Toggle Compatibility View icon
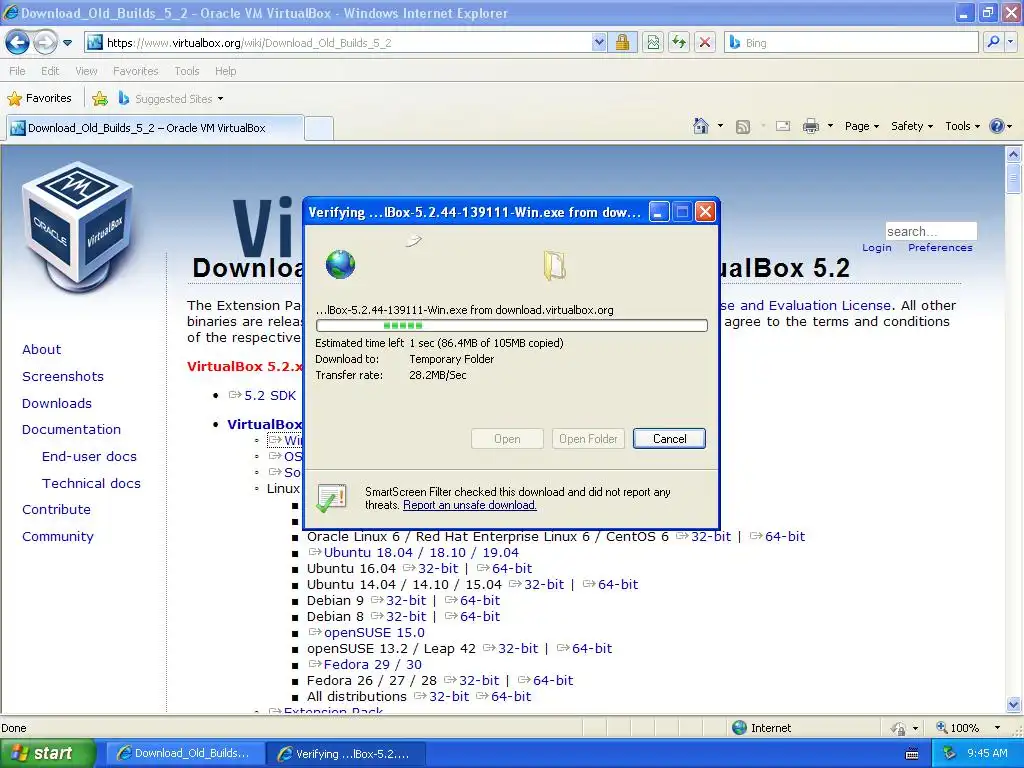Viewport: 1024px width, 768px height. pyautogui.click(x=653, y=43)
